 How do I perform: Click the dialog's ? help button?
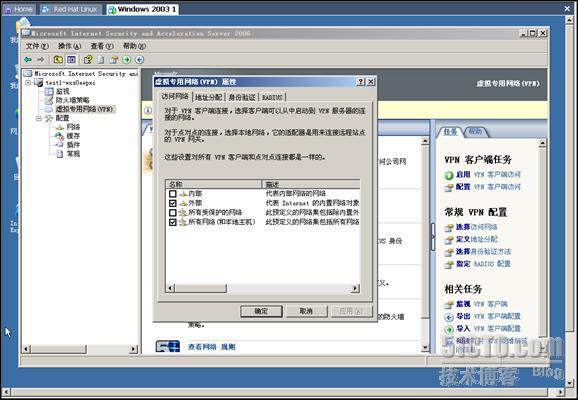pyautogui.click(x=361, y=82)
